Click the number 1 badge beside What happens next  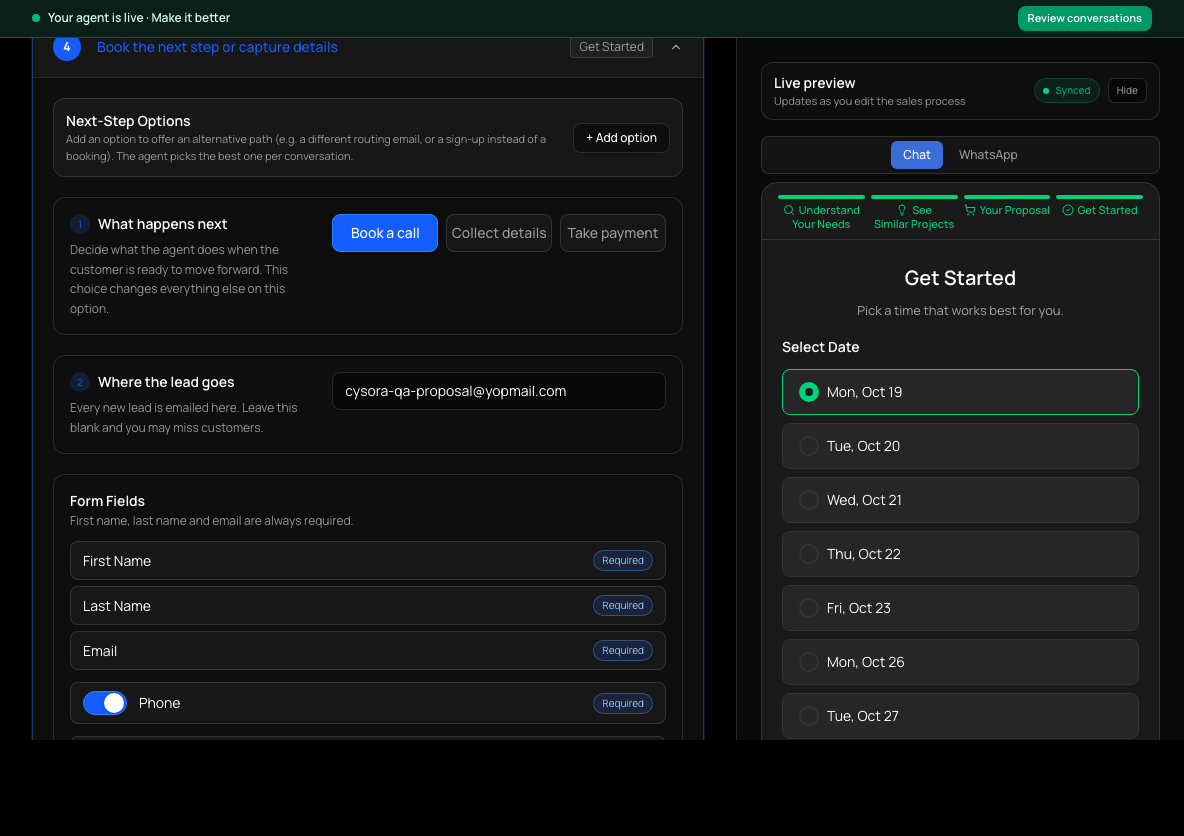pos(80,224)
